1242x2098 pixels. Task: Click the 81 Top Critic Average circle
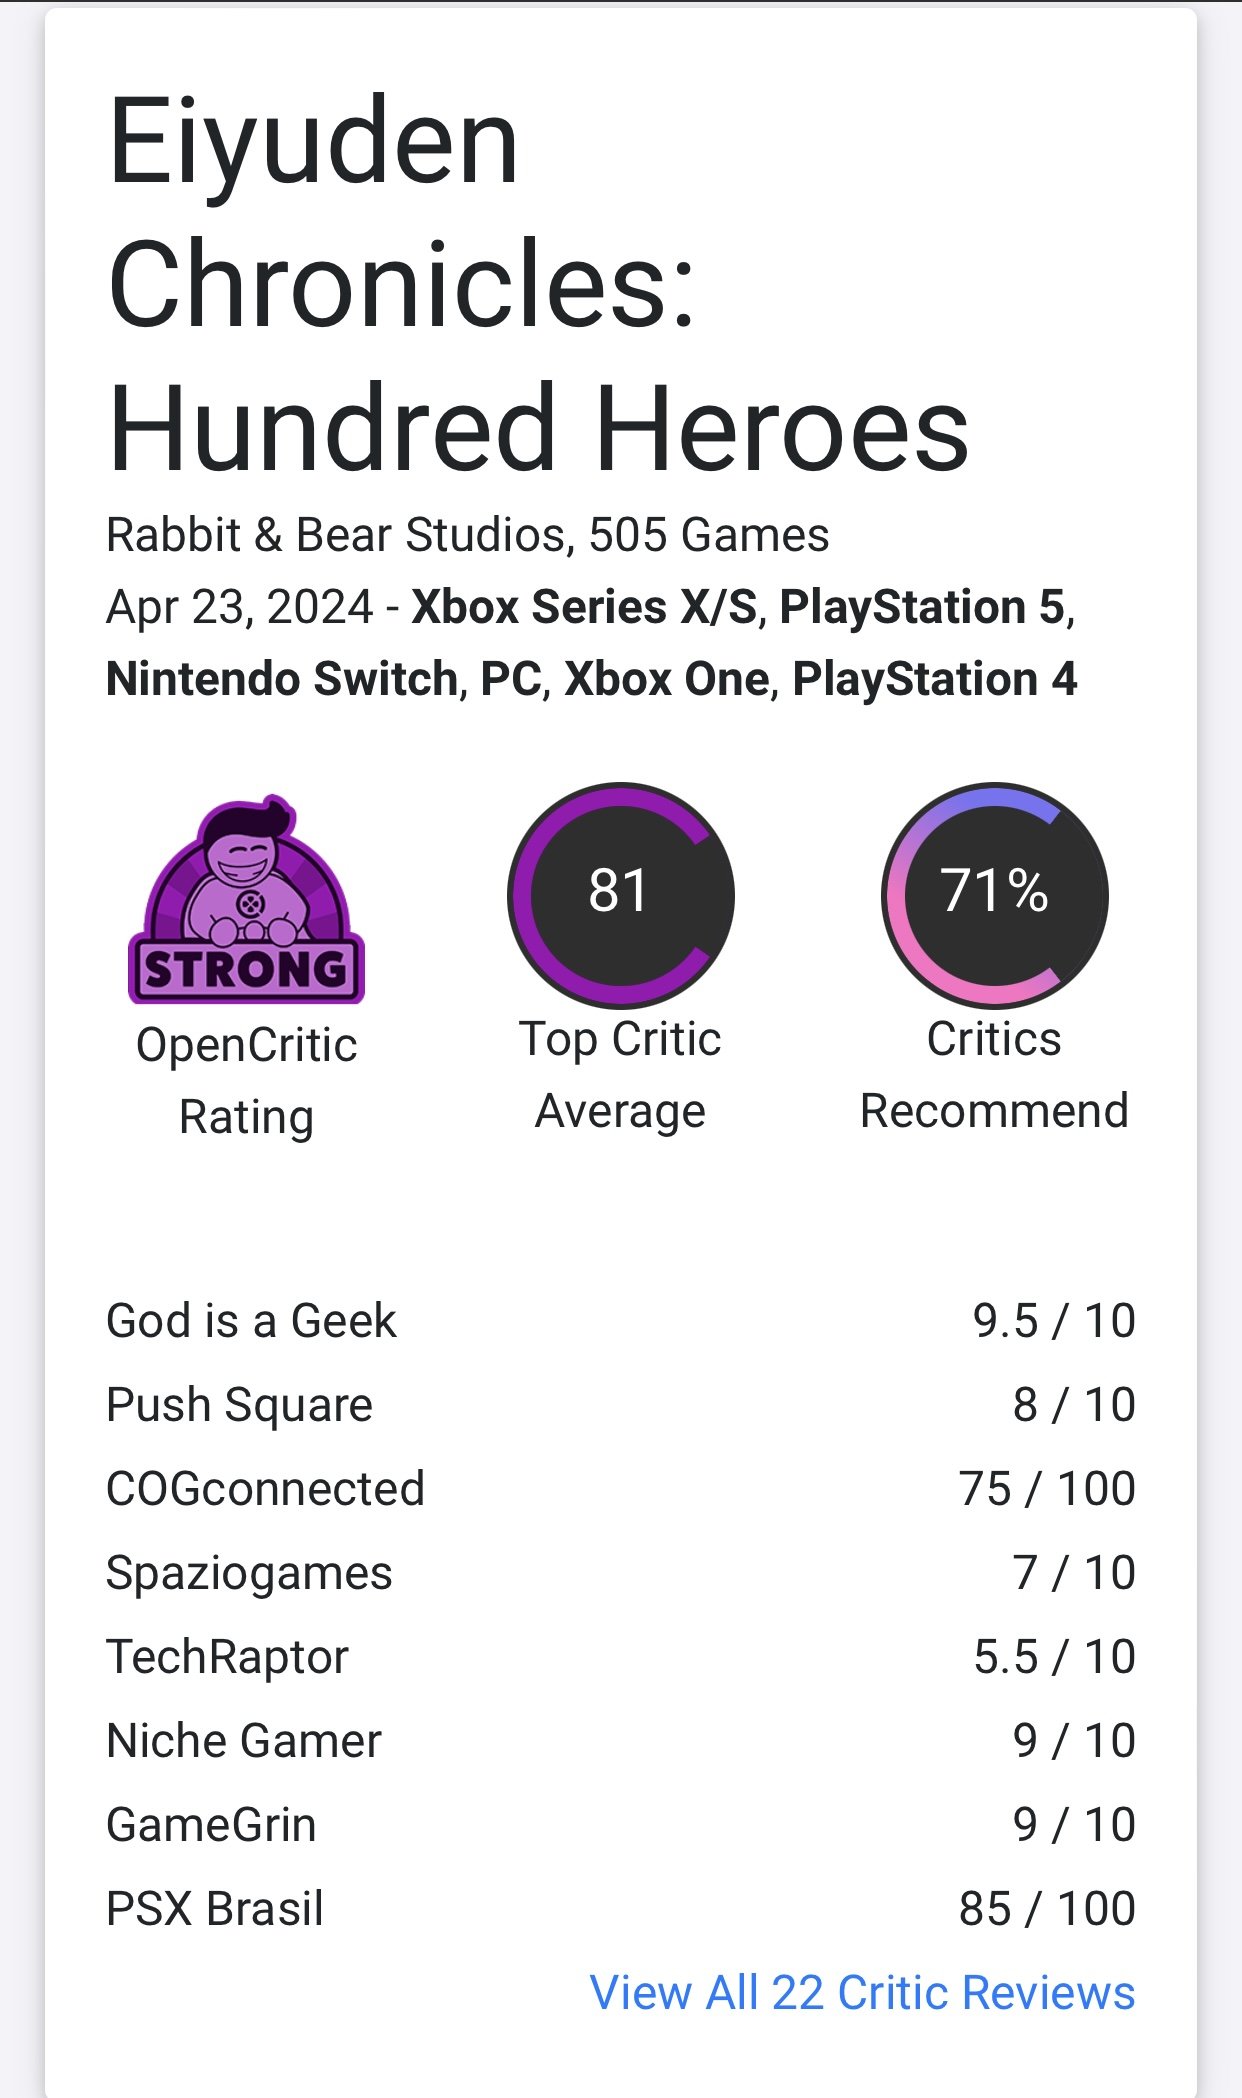pyautogui.click(x=620, y=894)
